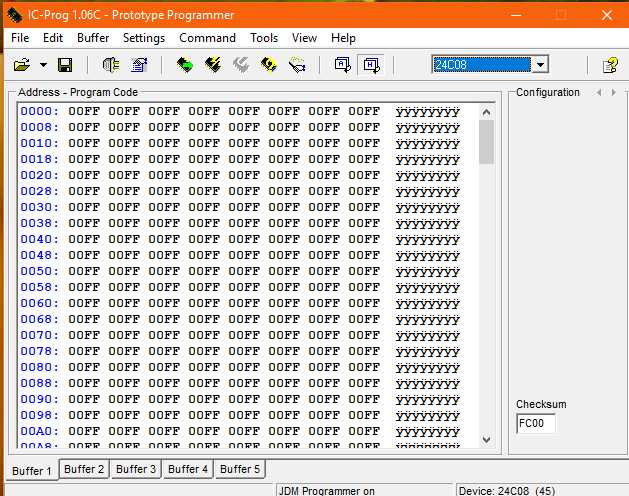
Task: Click the Open File folder icon
Action: tap(22, 65)
